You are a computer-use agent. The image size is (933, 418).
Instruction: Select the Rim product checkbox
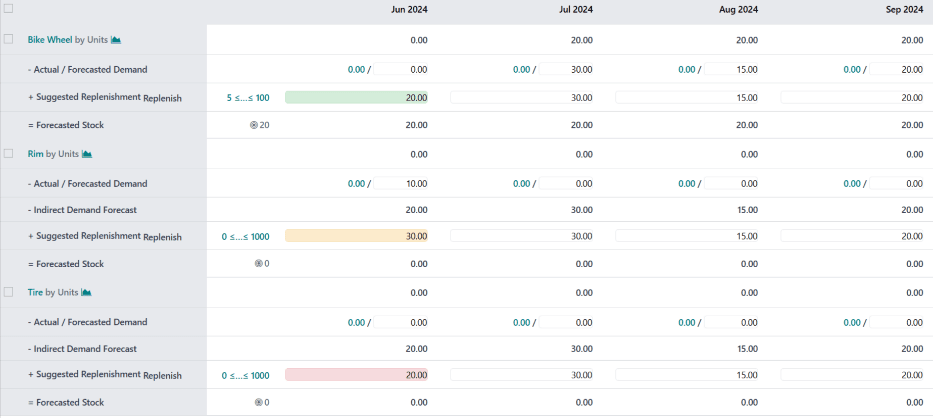click(x=9, y=154)
